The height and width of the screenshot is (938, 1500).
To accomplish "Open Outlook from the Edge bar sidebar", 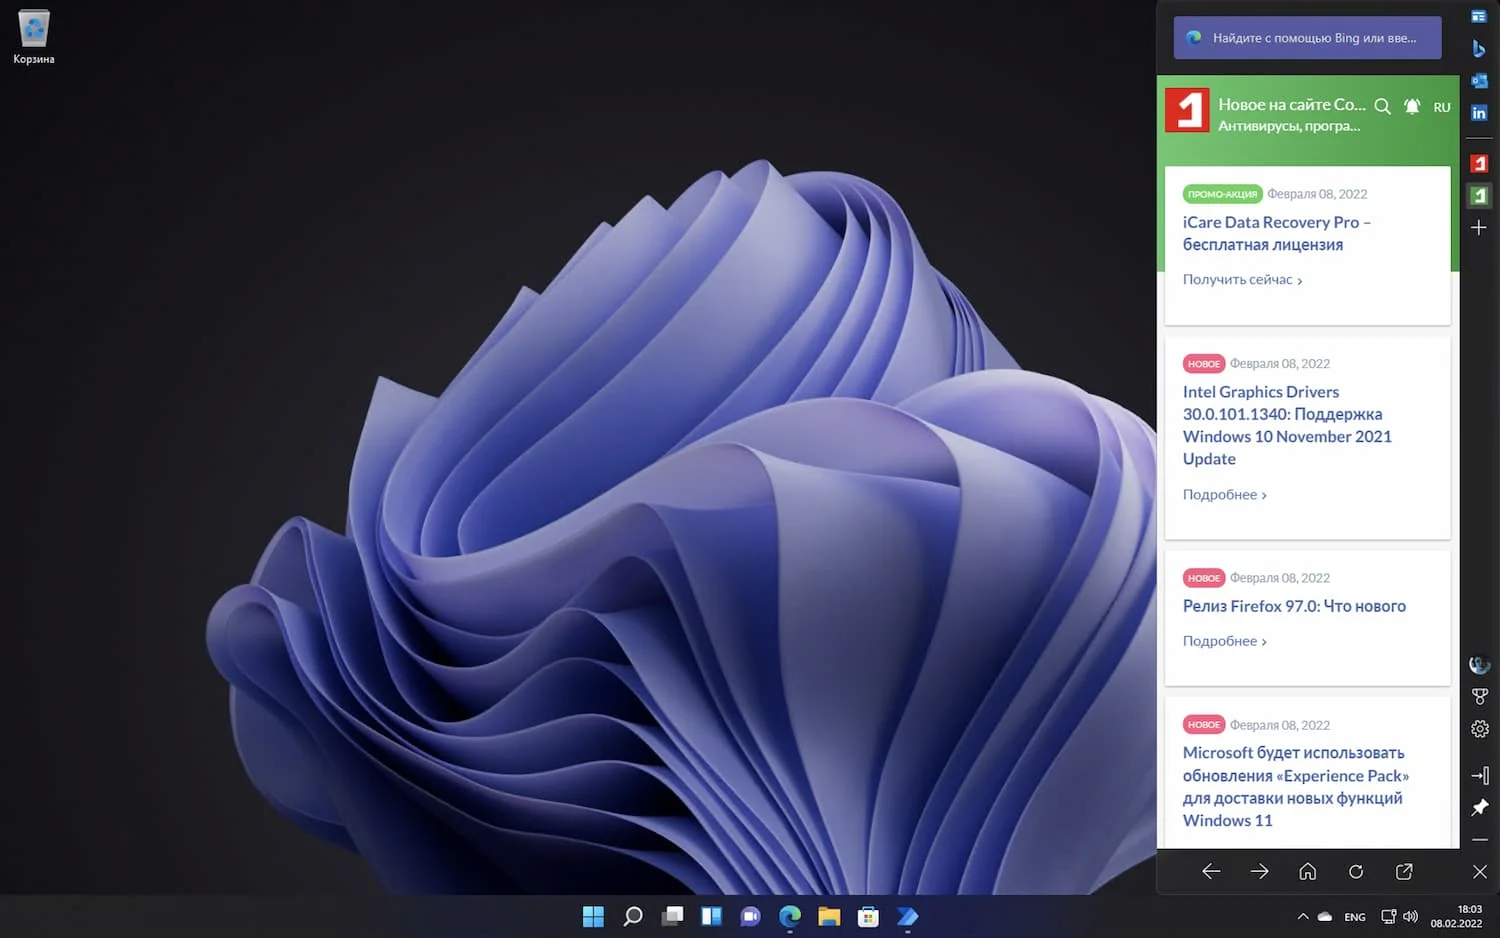I will pos(1479,81).
